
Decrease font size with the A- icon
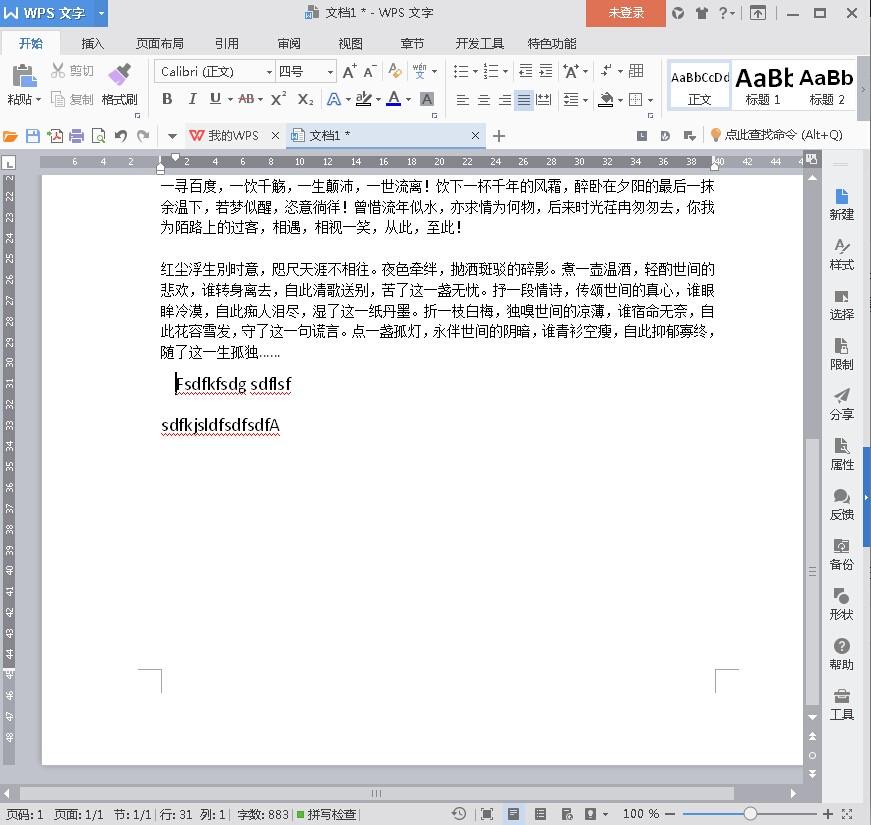click(x=369, y=71)
